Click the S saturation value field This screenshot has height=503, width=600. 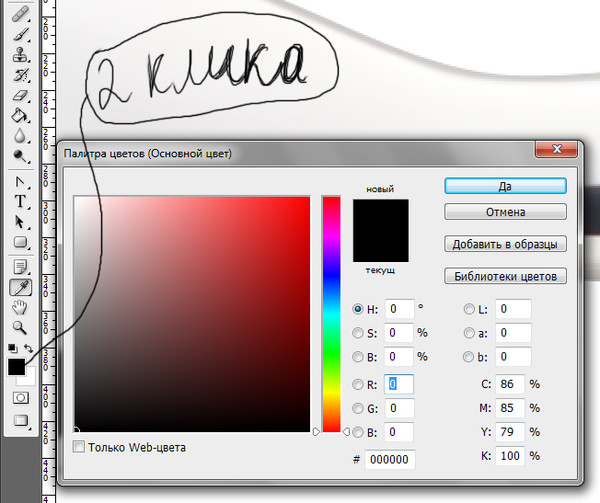399,333
